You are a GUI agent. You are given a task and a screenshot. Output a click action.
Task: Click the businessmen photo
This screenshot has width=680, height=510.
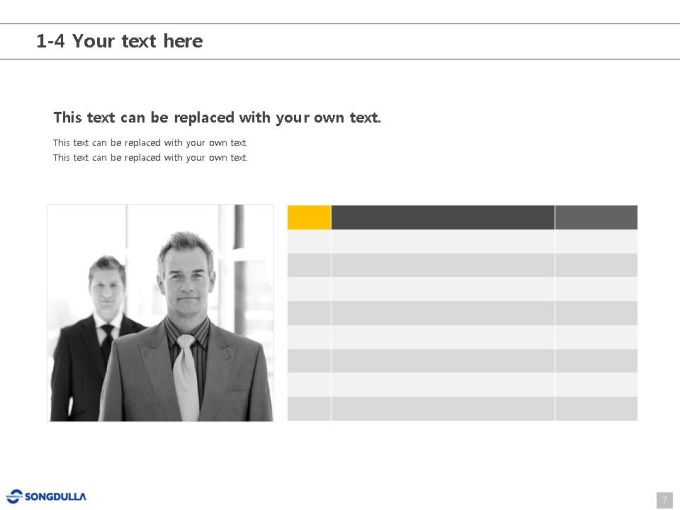coord(160,313)
